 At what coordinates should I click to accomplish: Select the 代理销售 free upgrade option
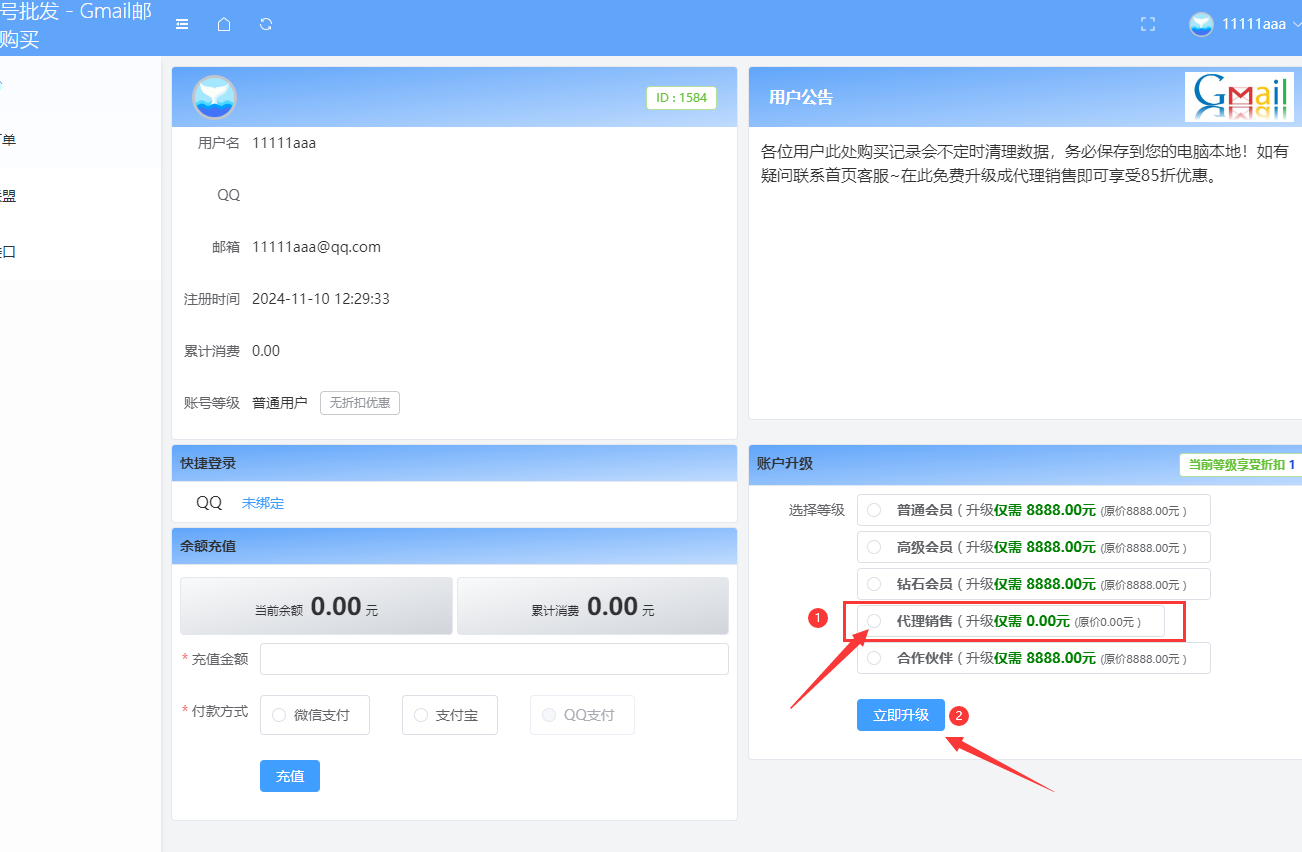point(874,621)
